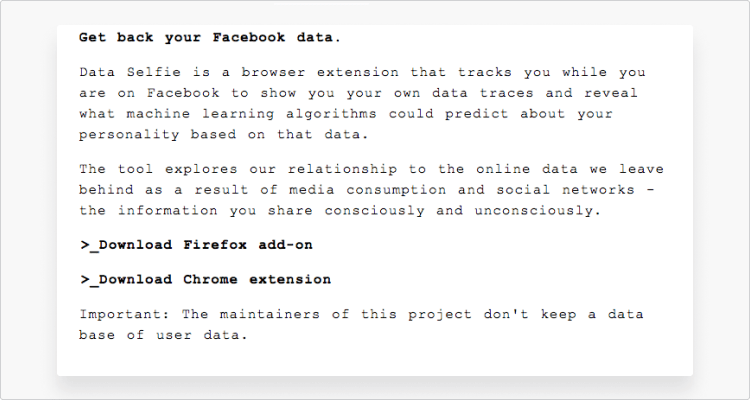Click the 'Get back your Facebook data' heading
750x400 pixels.
coord(210,38)
